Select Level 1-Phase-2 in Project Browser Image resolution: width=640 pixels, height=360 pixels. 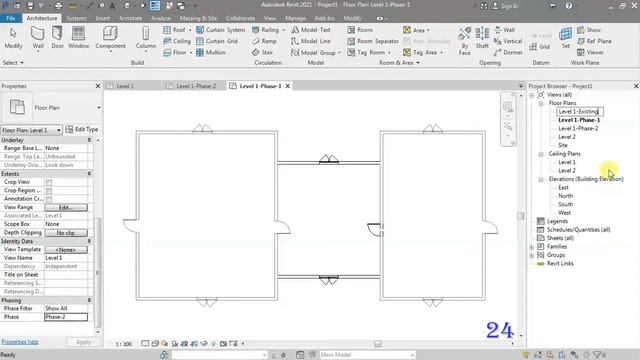(578, 129)
